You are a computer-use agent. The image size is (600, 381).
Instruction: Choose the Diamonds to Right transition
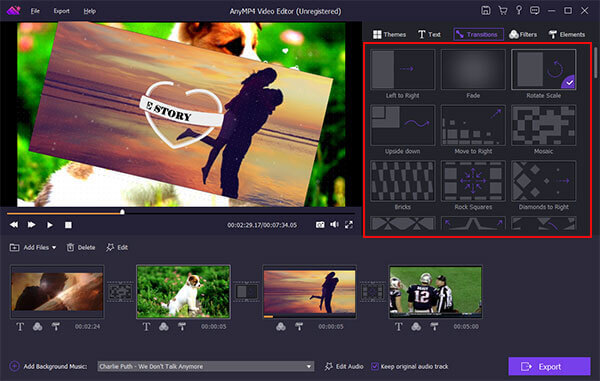pos(543,181)
